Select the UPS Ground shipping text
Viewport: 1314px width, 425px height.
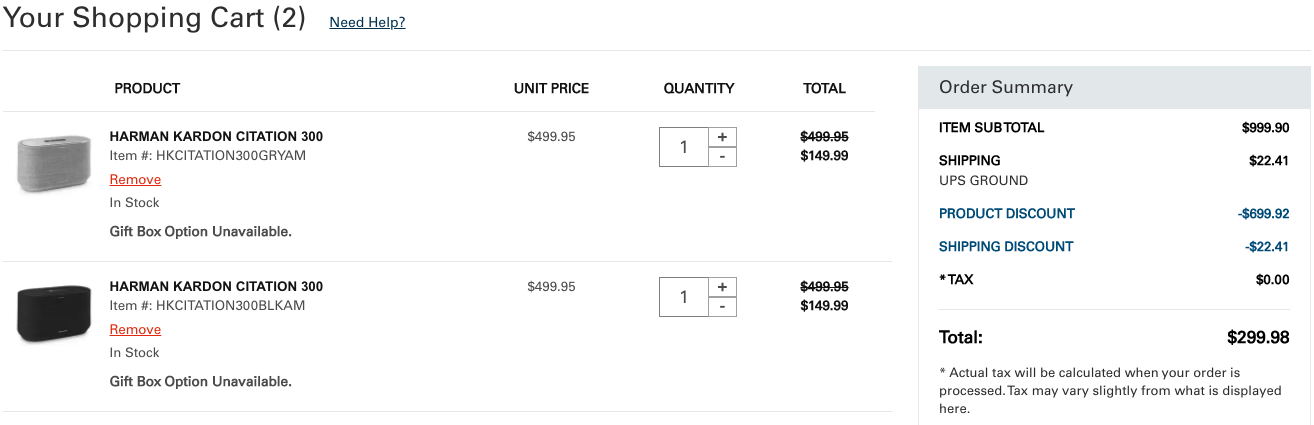click(x=983, y=181)
